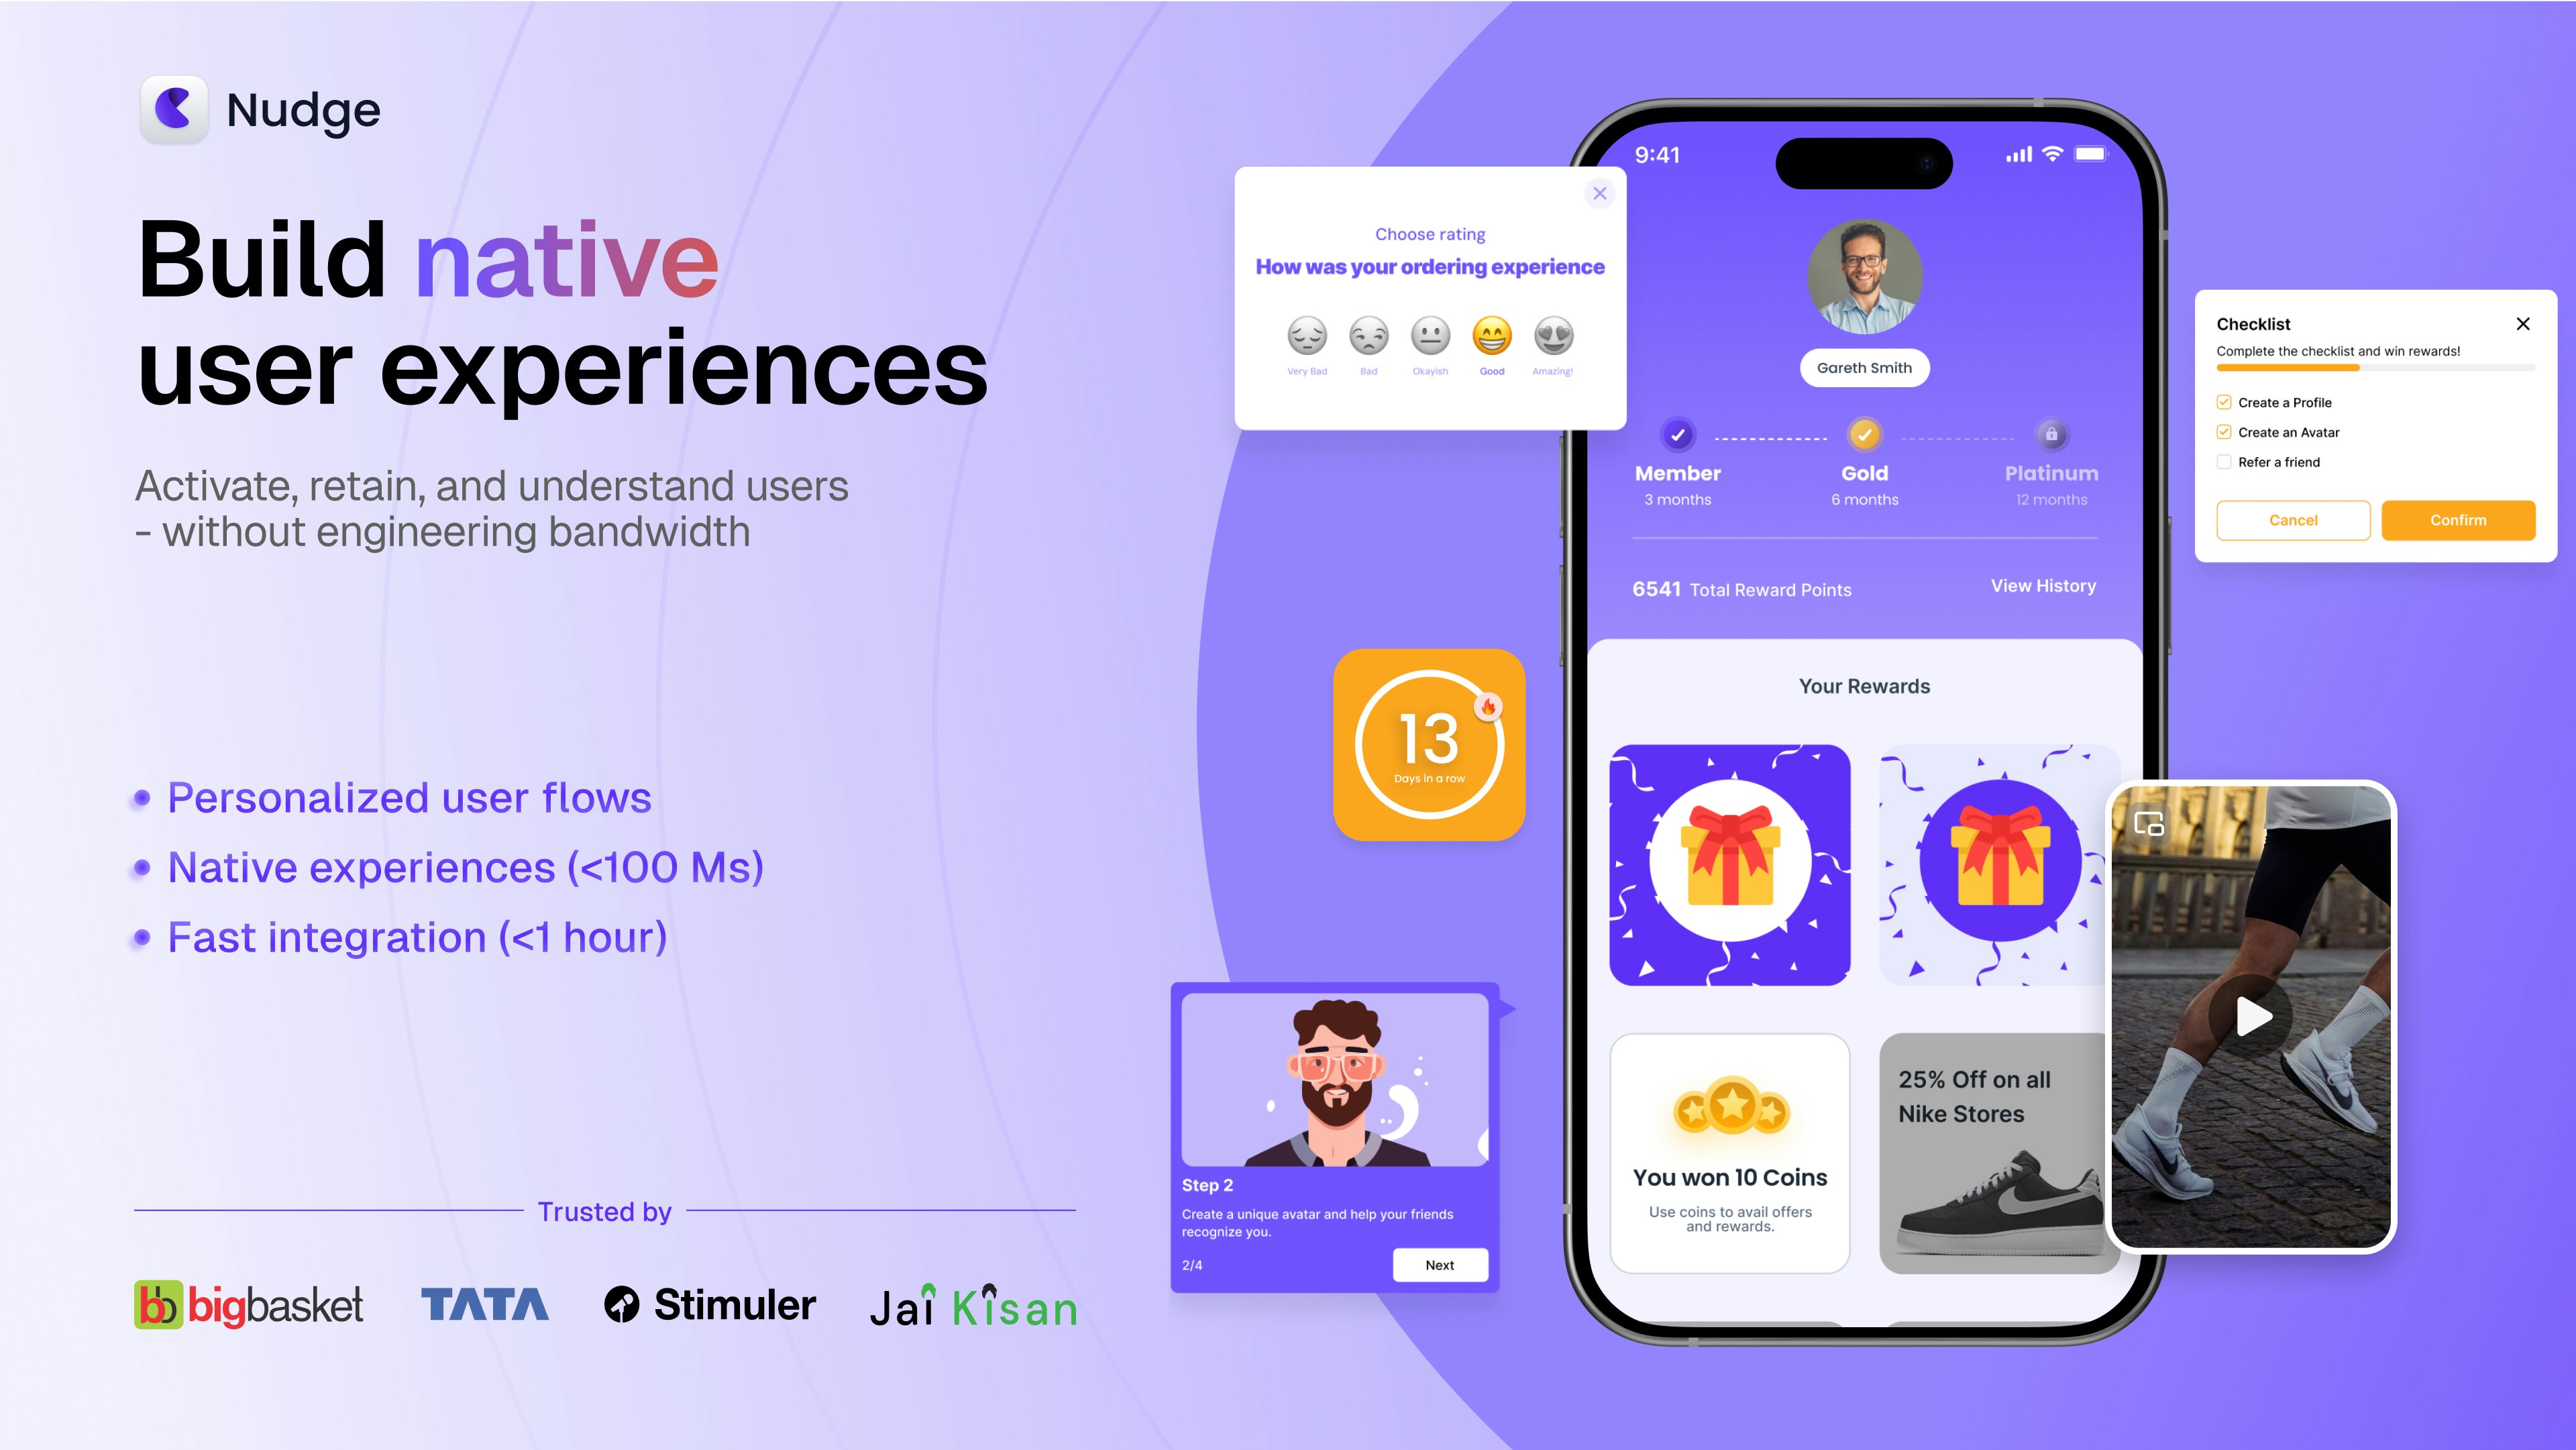Enable the 'Refer a friend' checklist checkbox
Viewport: 2576px width, 1450px height.
pyautogui.click(x=2224, y=462)
